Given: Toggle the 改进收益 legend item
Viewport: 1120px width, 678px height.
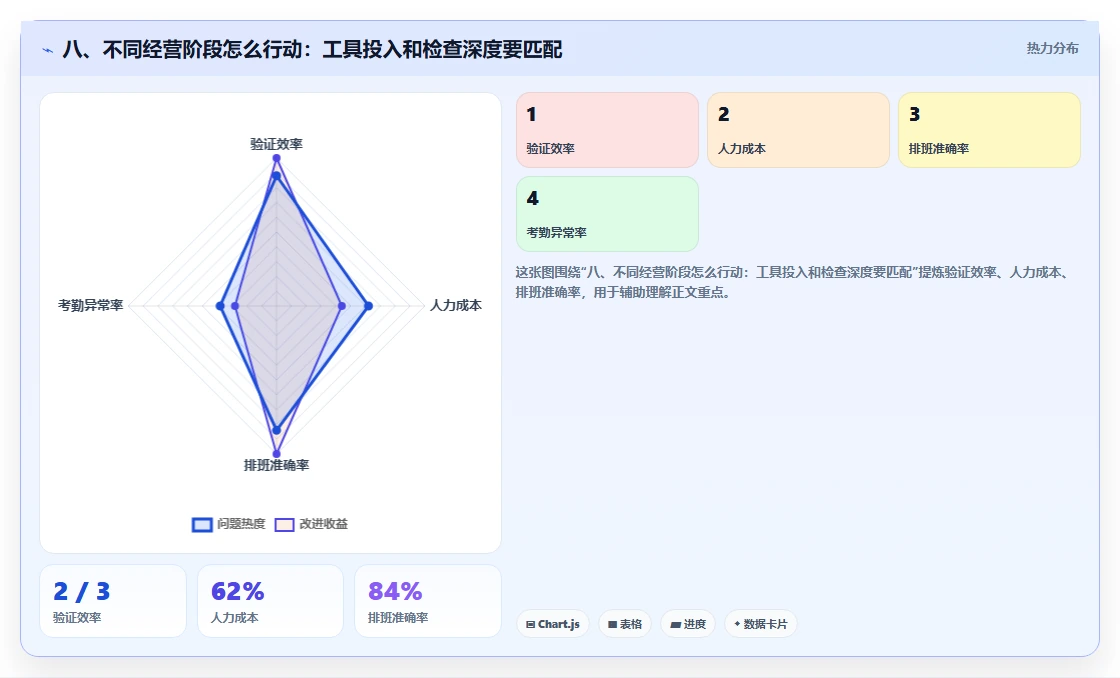Looking at the screenshot, I should tap(311, 524).
